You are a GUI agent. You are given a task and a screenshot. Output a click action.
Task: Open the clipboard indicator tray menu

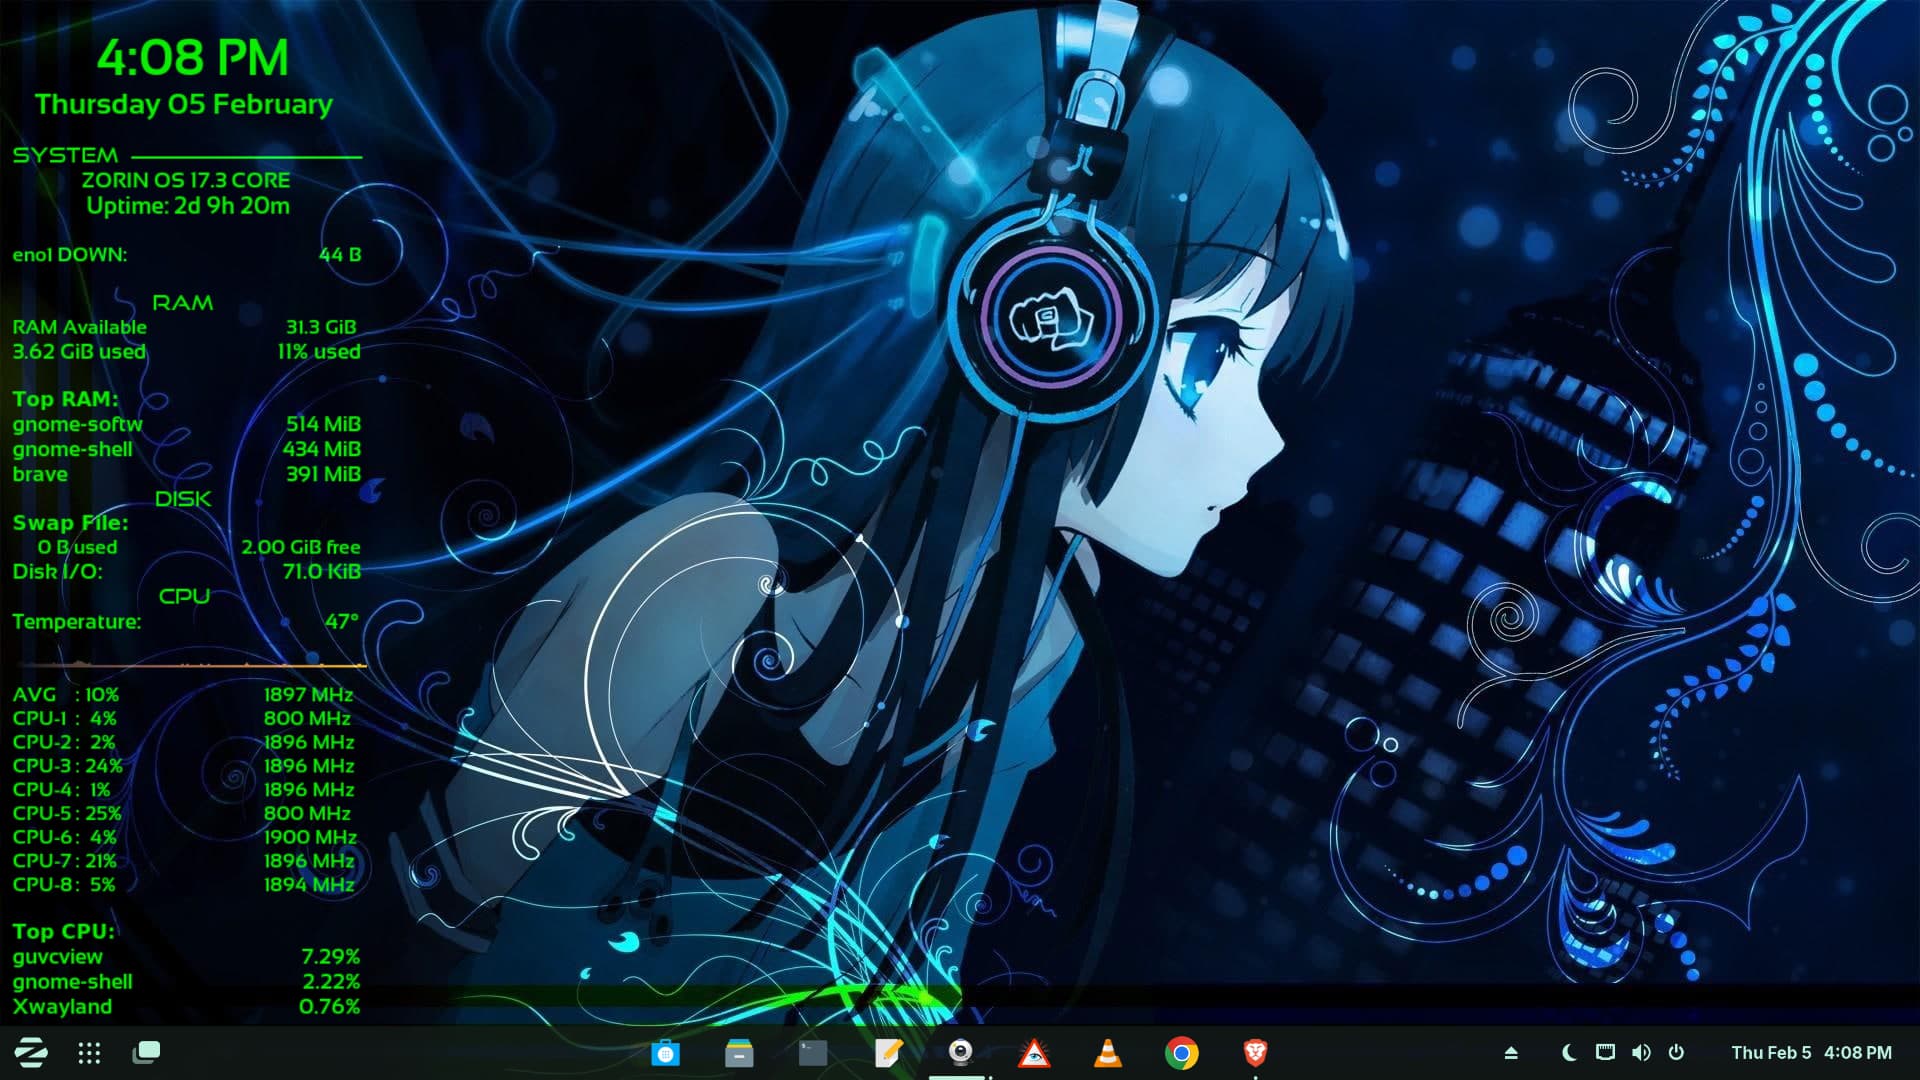pos(1605,1052)
